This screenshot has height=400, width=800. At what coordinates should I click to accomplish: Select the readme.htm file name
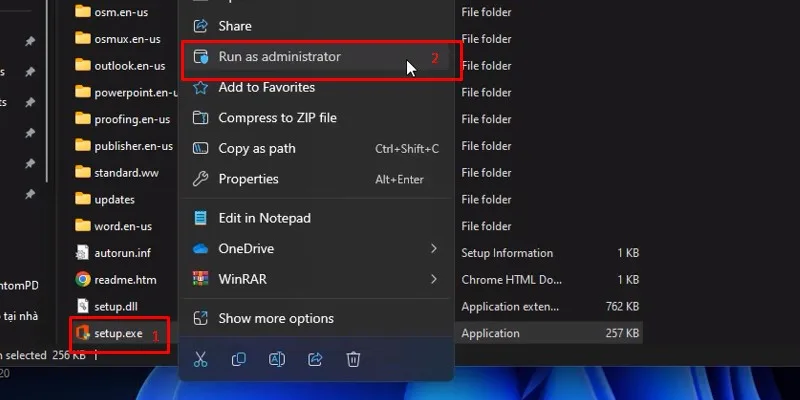[x=126, y=280]
